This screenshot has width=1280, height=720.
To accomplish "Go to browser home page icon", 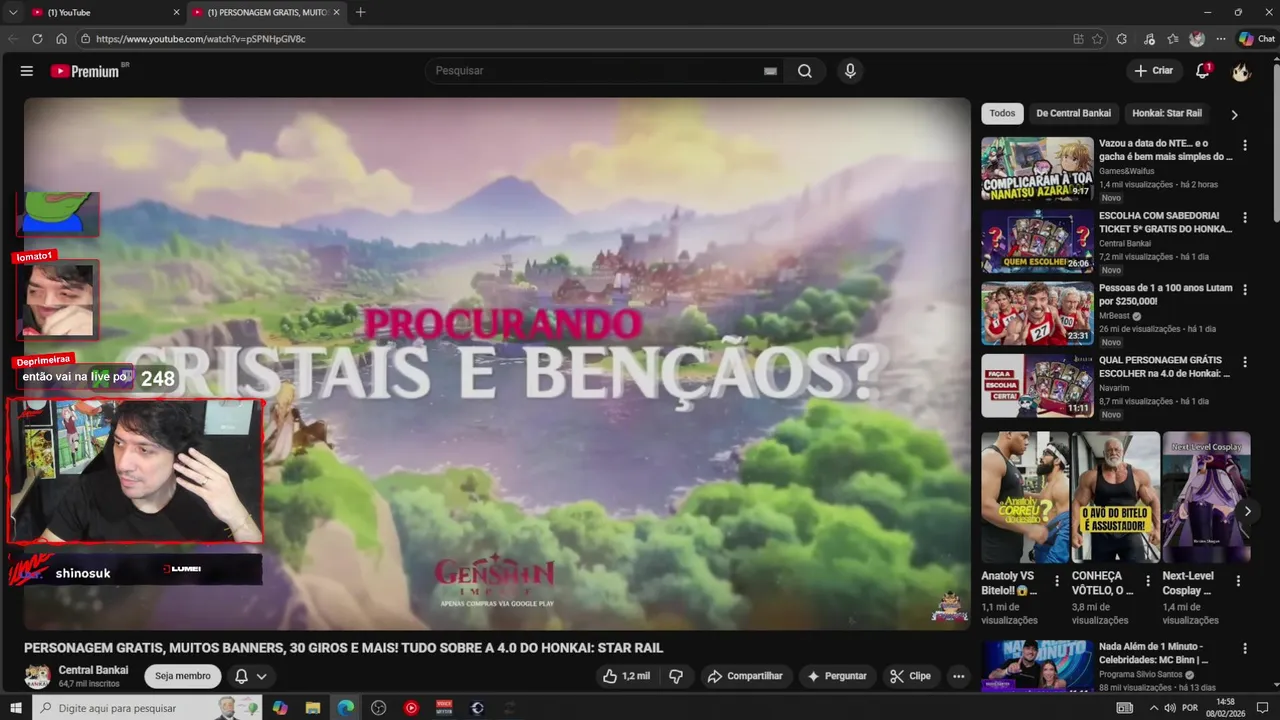I will (61, 39).
